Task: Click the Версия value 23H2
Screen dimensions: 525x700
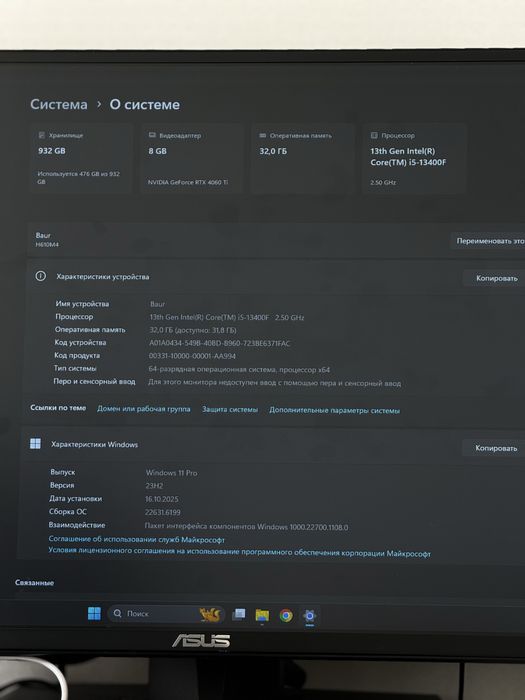Action: click(154, 486)
